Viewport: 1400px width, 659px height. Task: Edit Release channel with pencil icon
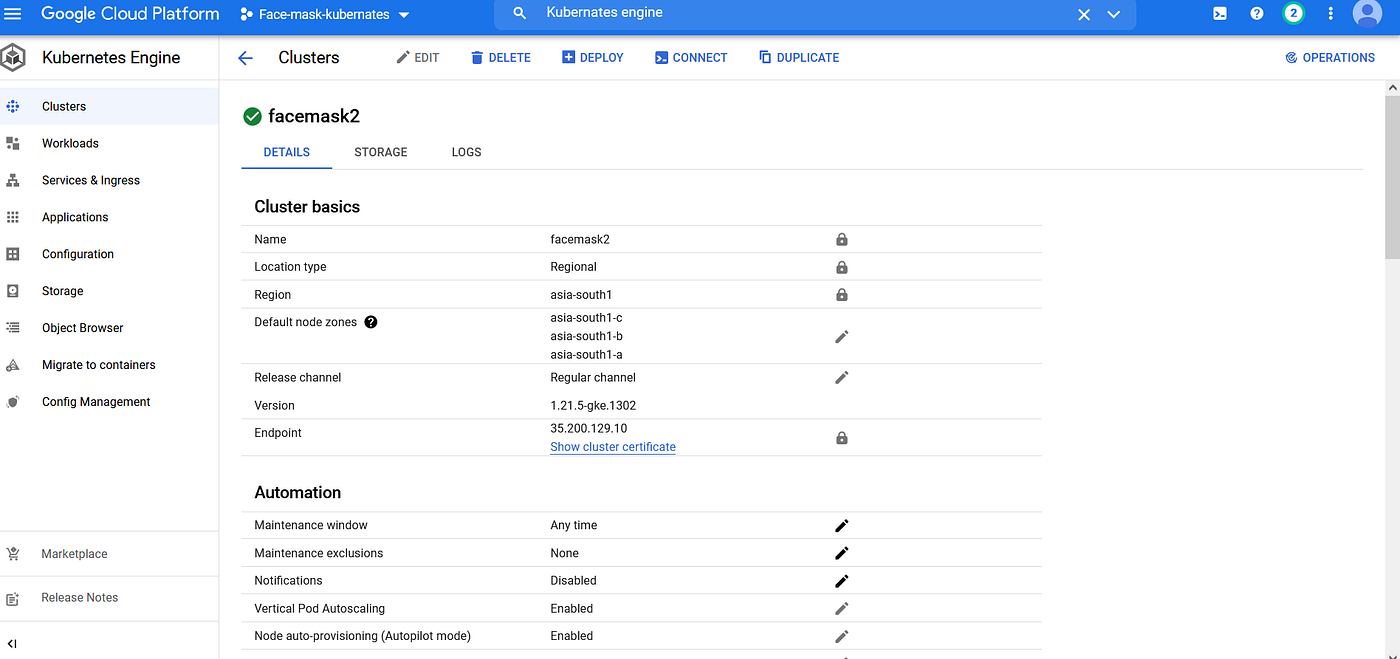coord(842,377)
